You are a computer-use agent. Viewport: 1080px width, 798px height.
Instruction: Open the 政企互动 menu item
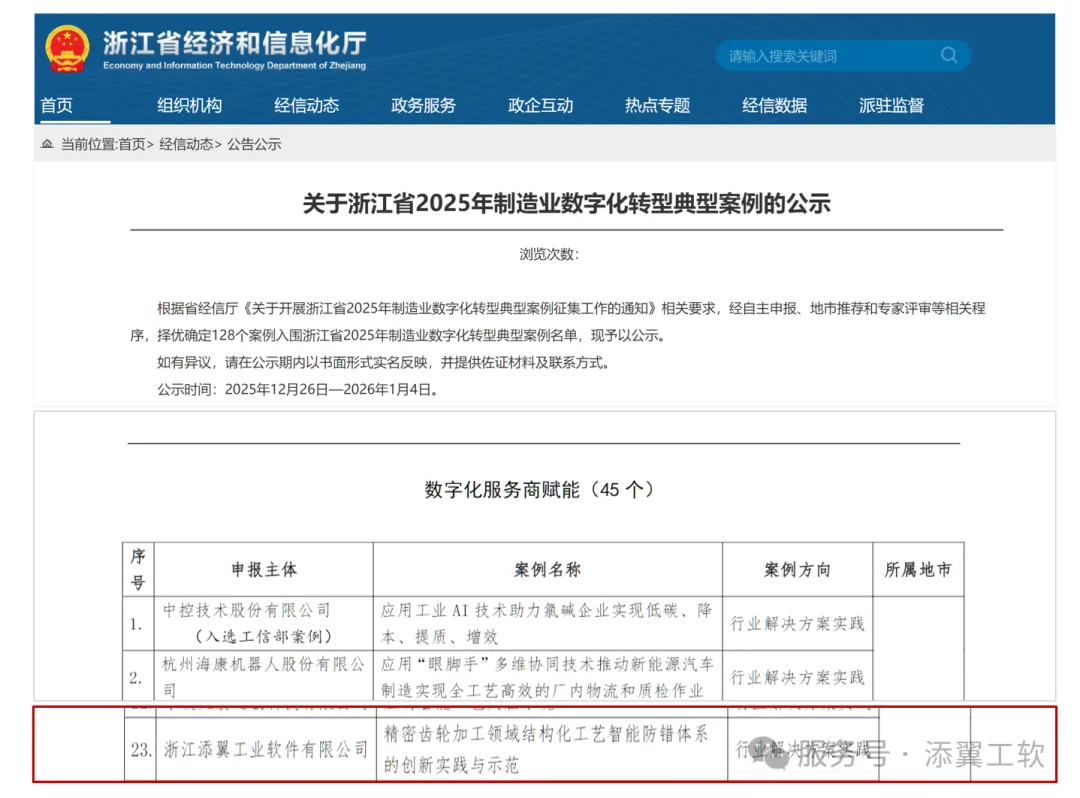tap(540, 105)
